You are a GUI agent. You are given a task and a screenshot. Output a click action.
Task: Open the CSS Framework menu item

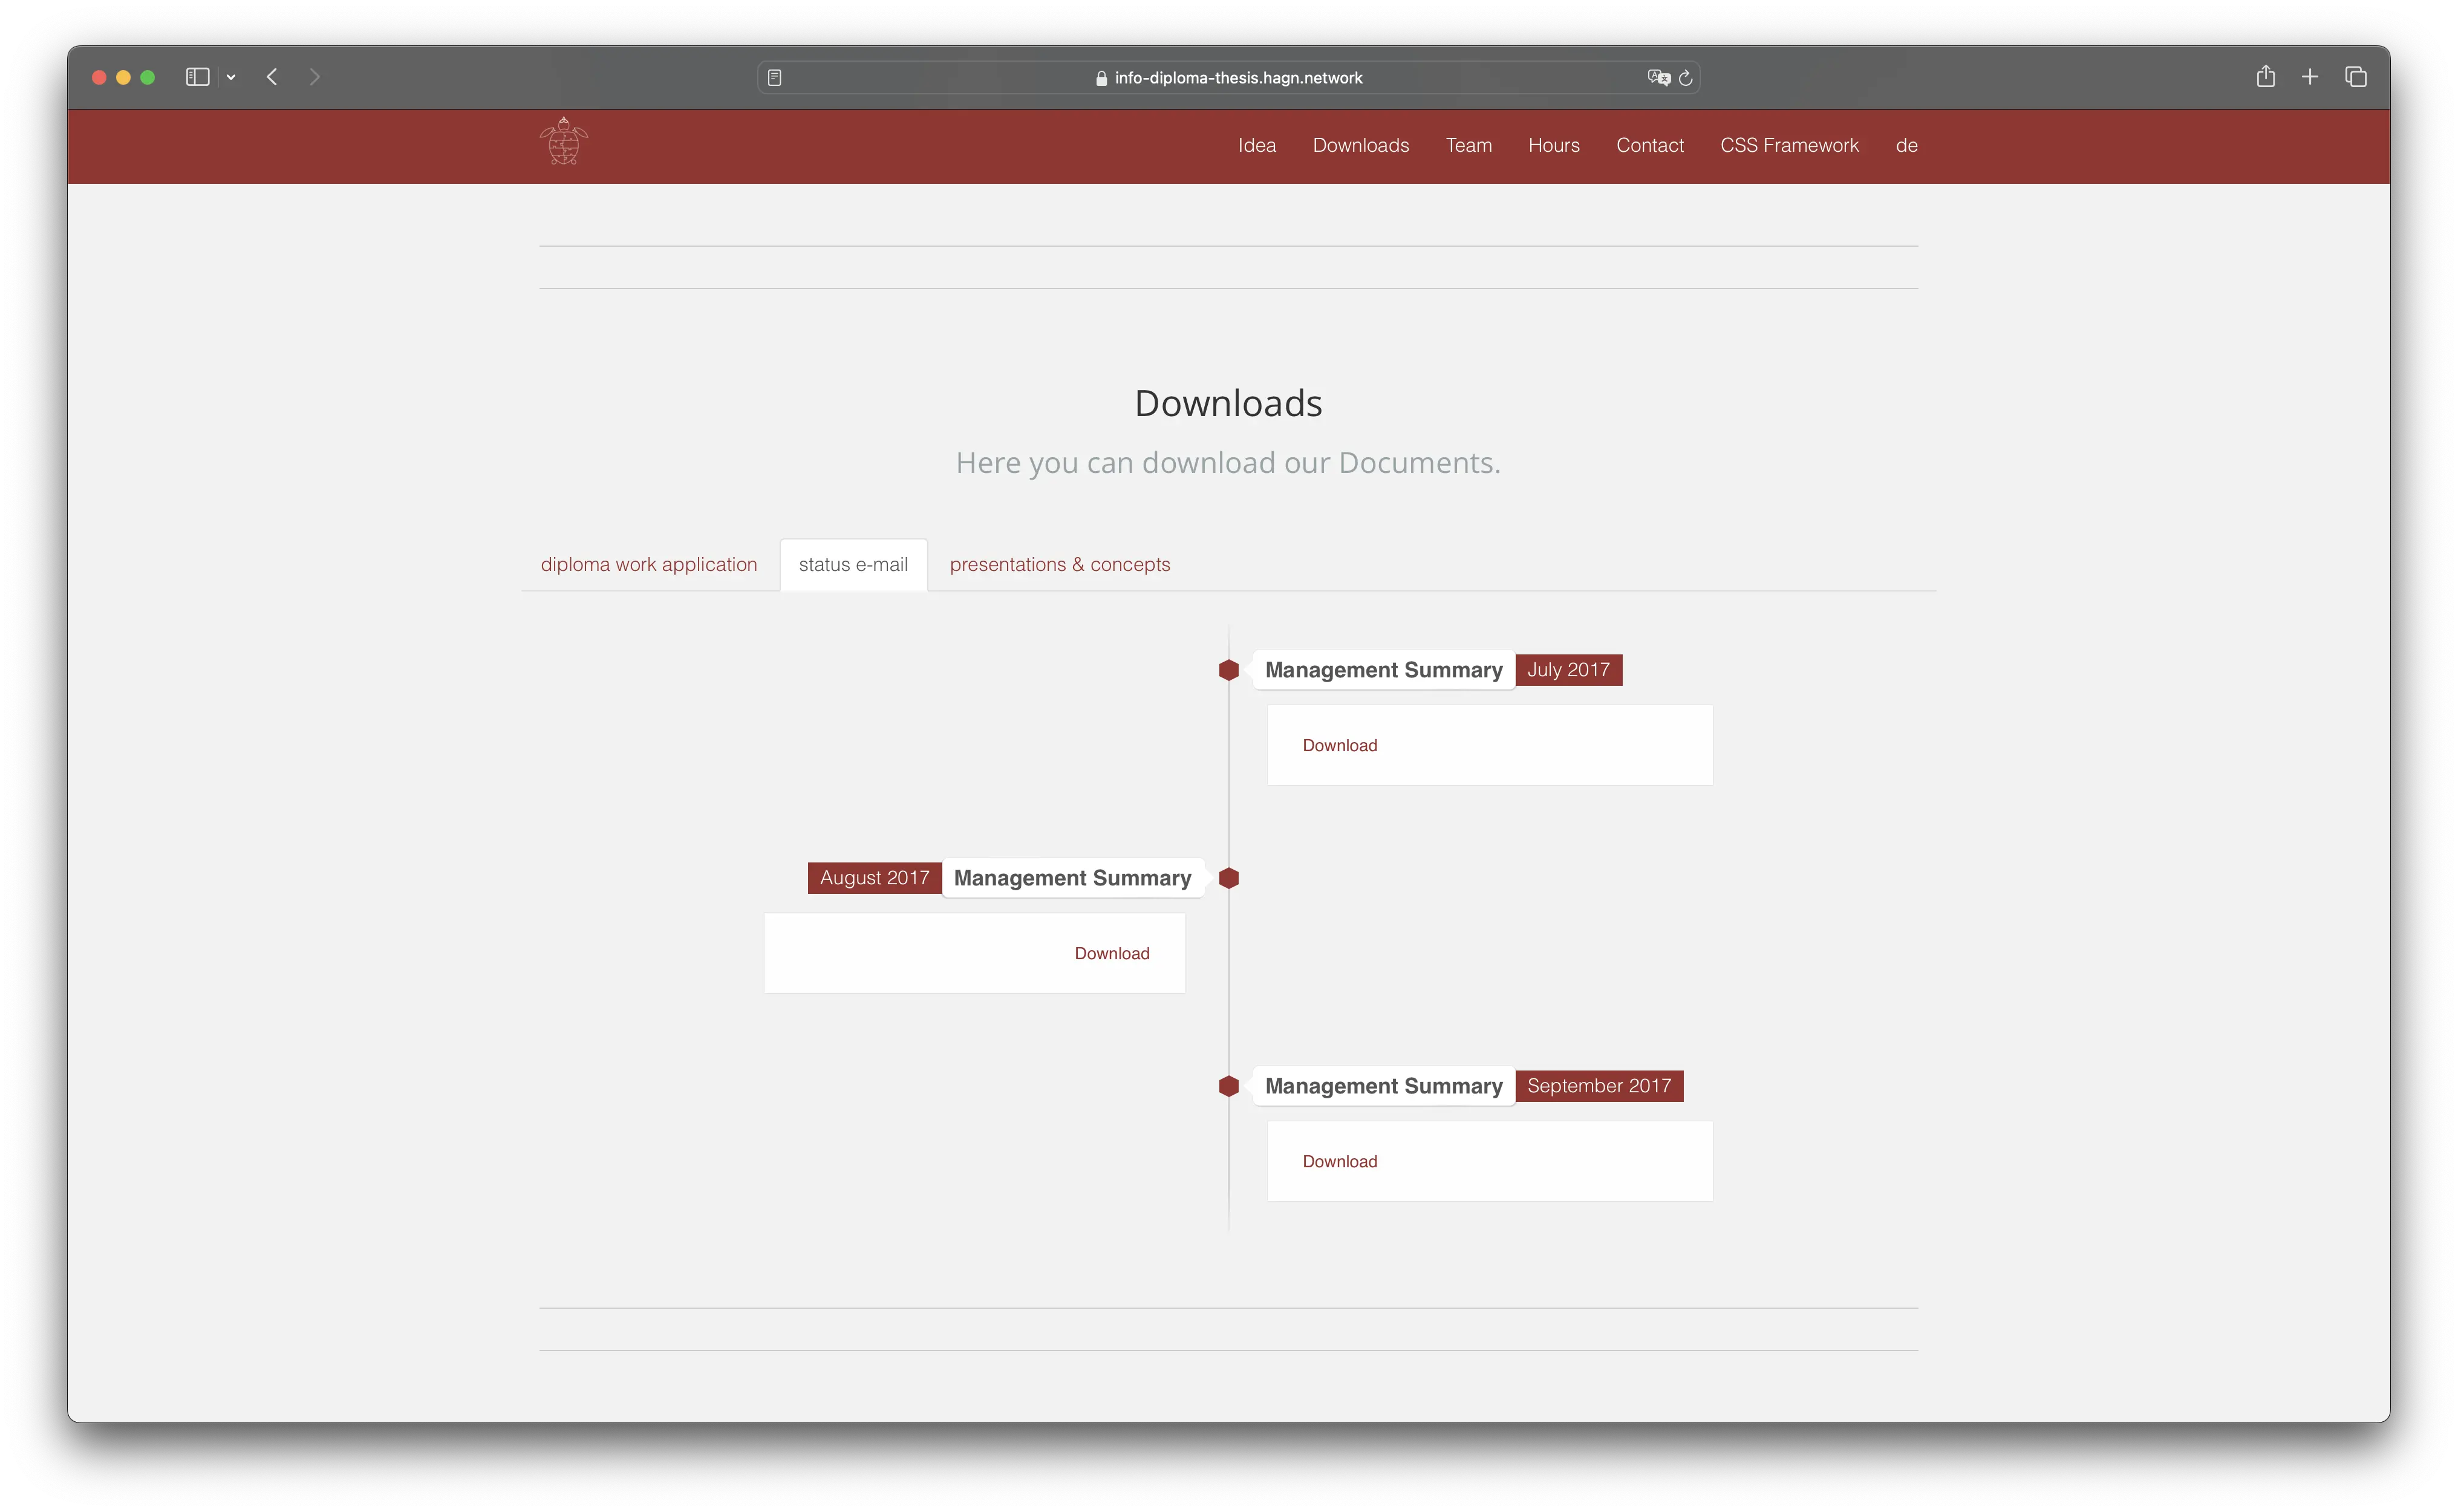(x=1789, y=145)
